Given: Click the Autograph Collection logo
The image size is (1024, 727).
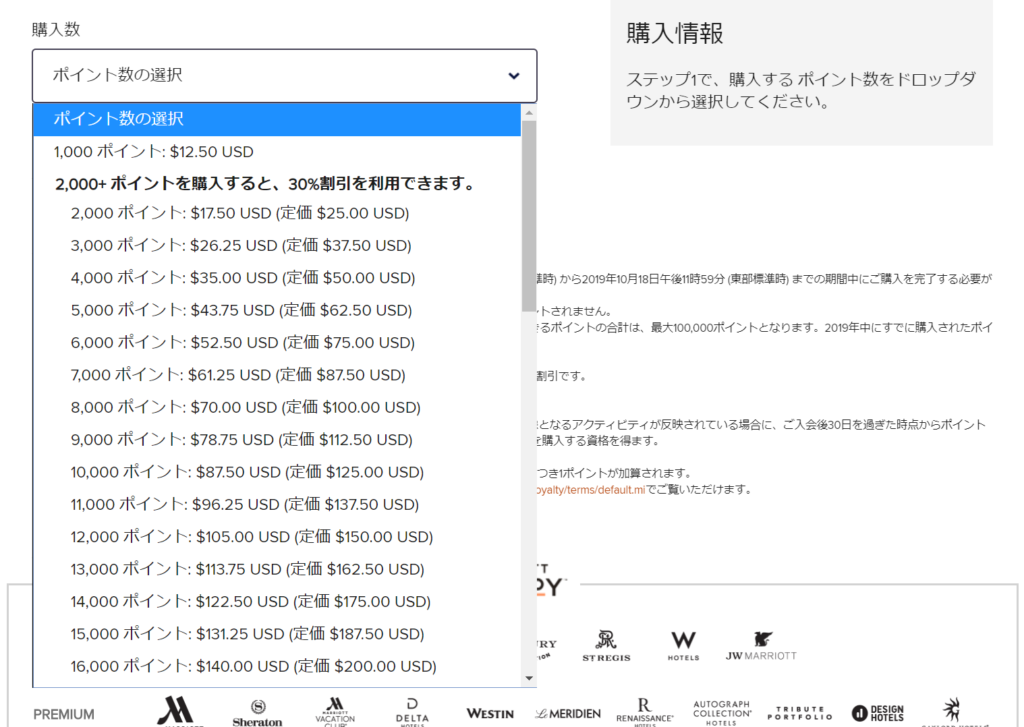Looking at the screenshot, I should coord(722,711).
